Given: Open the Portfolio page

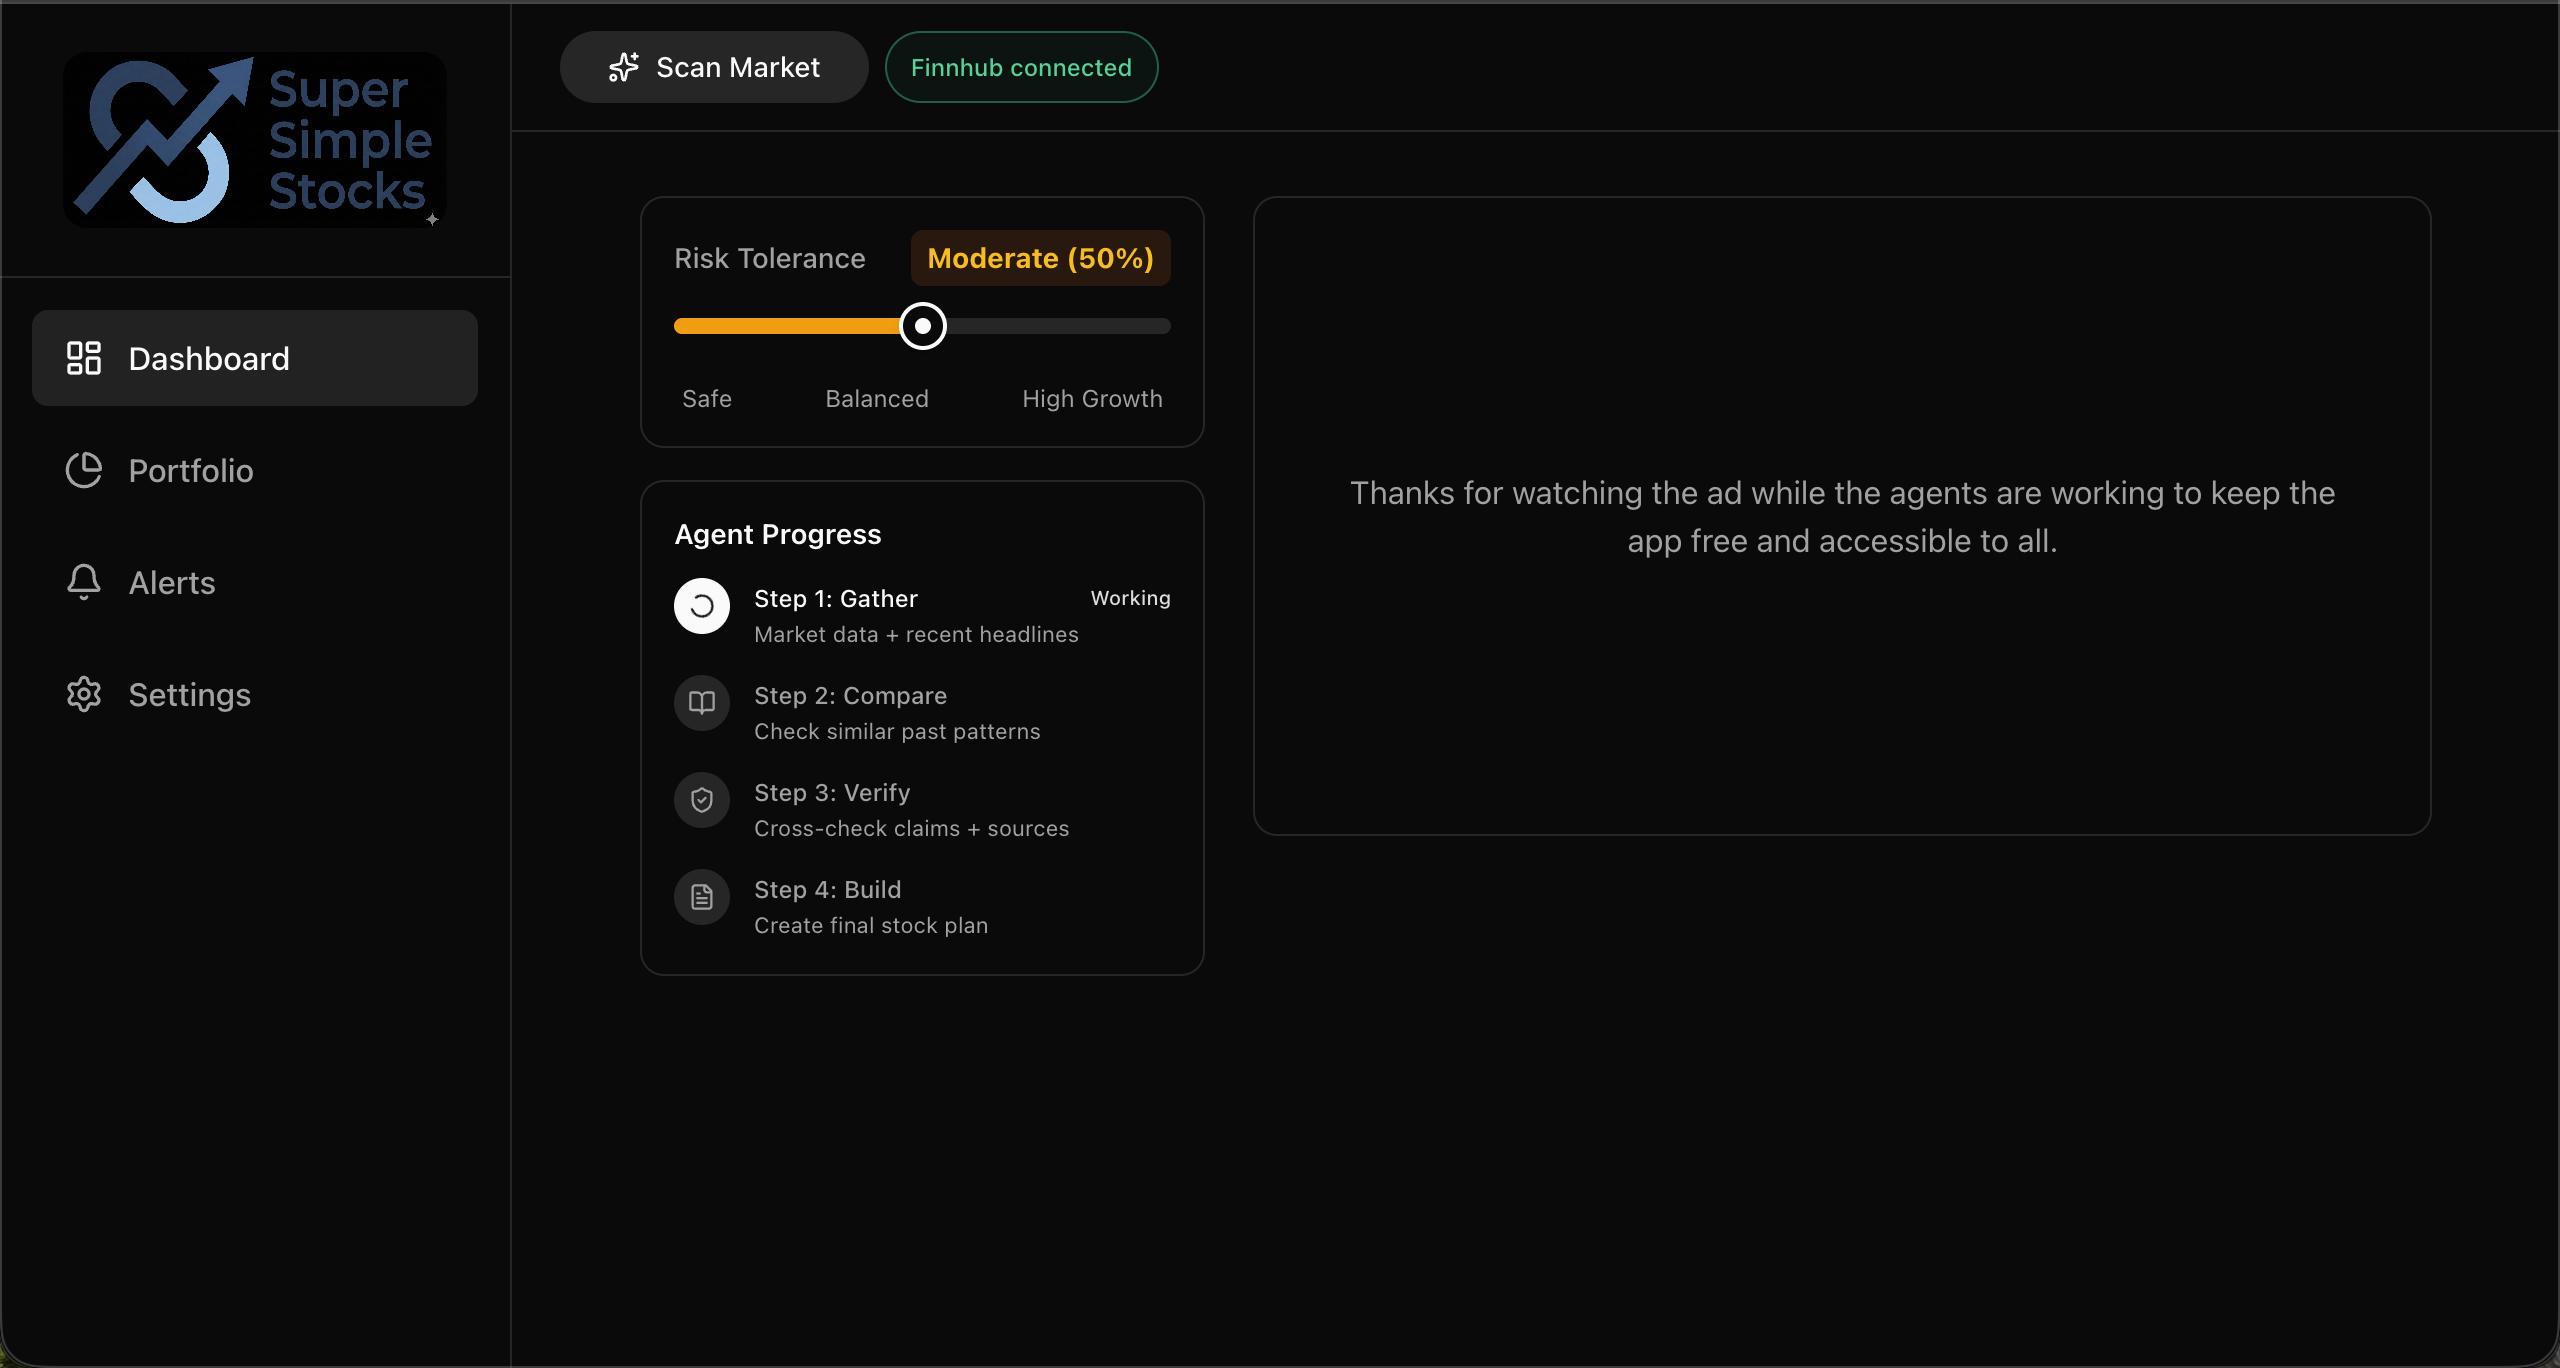Looking at the screenshot, I should (x=190, y=470).
